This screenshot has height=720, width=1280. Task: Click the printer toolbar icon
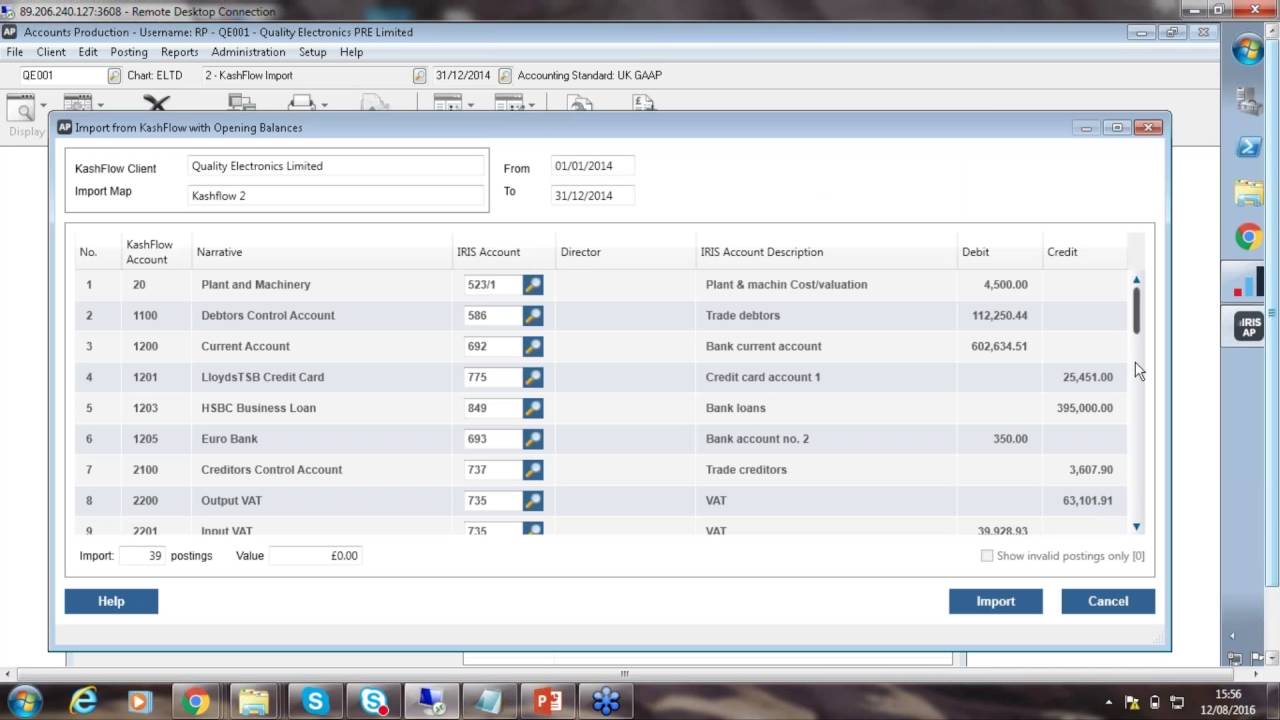click(x=302, y=103)
